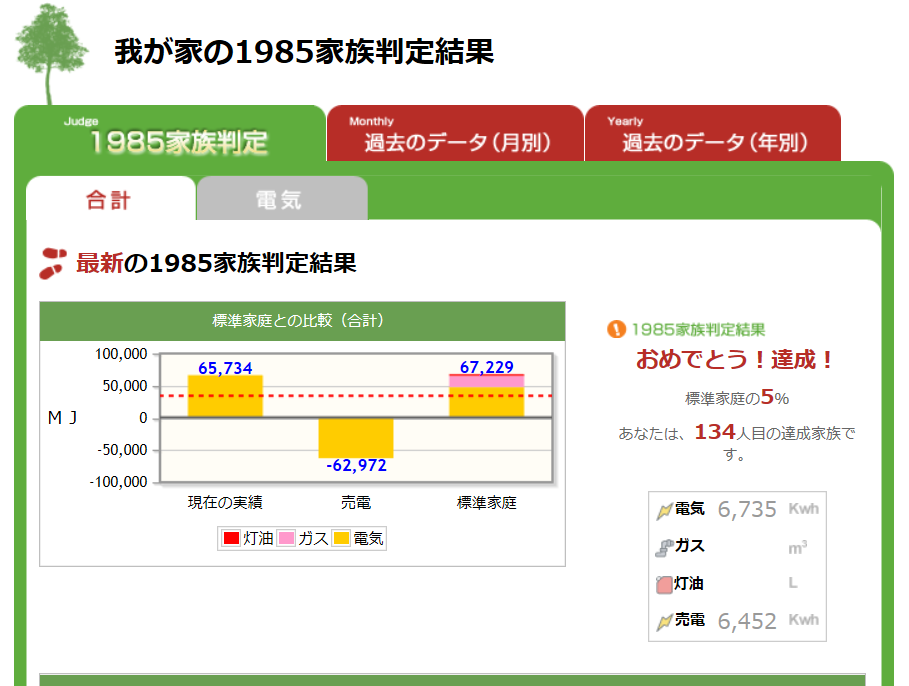Click the pink ガス legend swatch

pos(286,538)
